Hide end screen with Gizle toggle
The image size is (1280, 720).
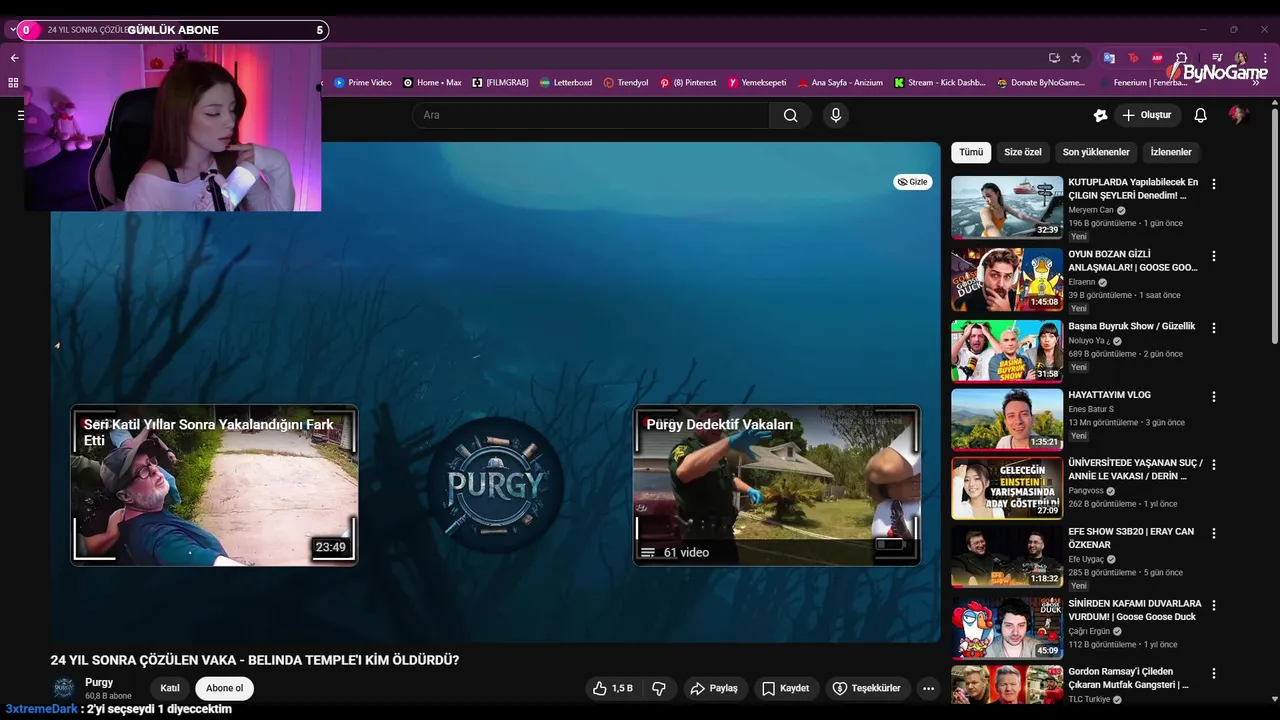[x=913, y=182]
